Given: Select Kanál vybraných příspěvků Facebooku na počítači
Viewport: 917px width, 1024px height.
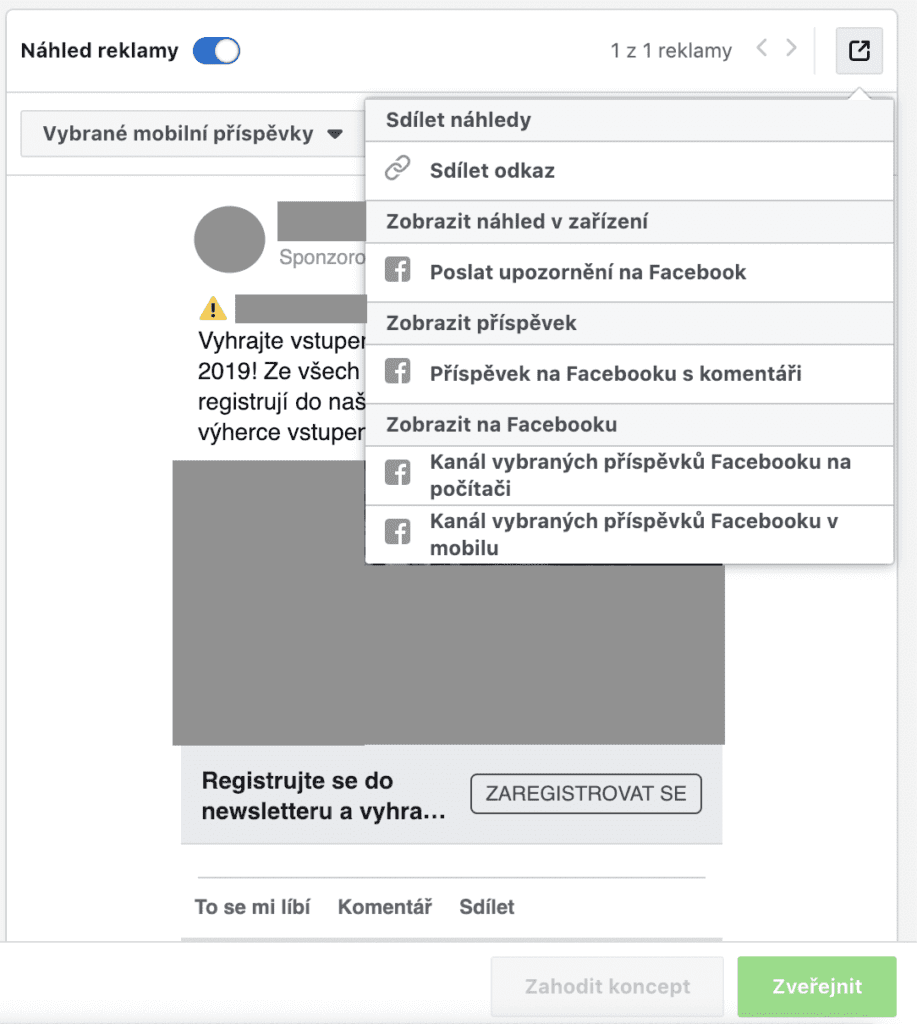Looking at the screenshot, I should 640,475.
